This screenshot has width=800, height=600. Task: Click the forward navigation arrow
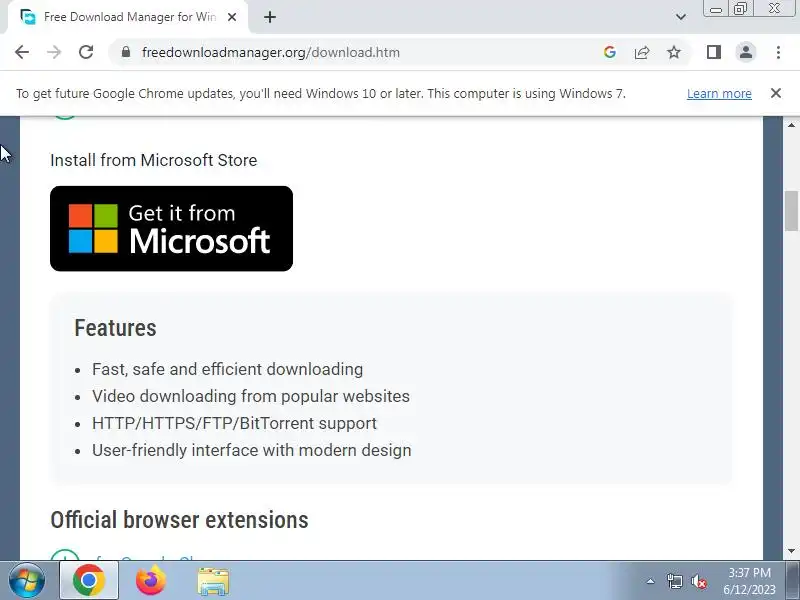click(54, 52)
